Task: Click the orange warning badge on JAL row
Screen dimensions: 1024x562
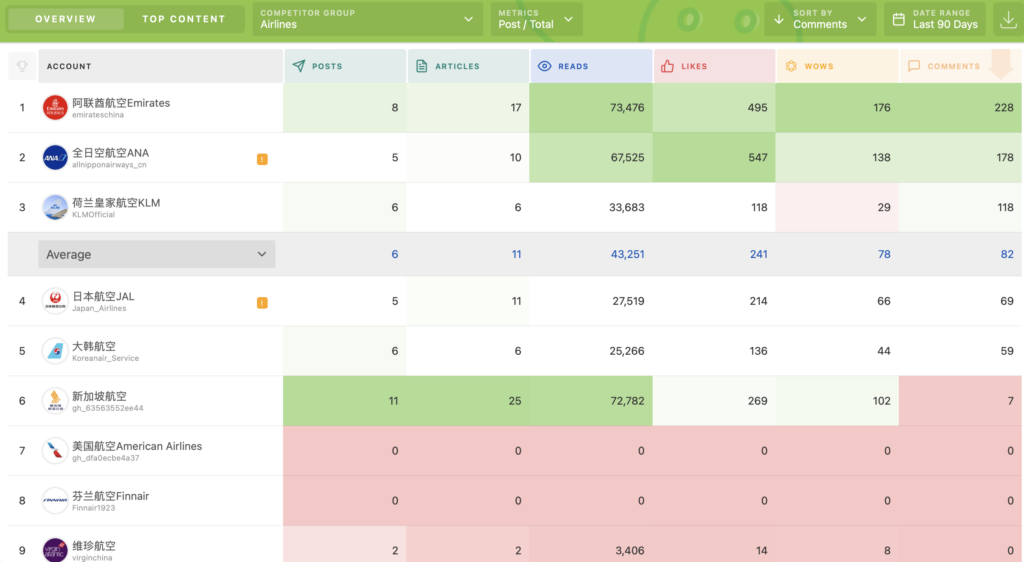Action: [x=262, y=302]
